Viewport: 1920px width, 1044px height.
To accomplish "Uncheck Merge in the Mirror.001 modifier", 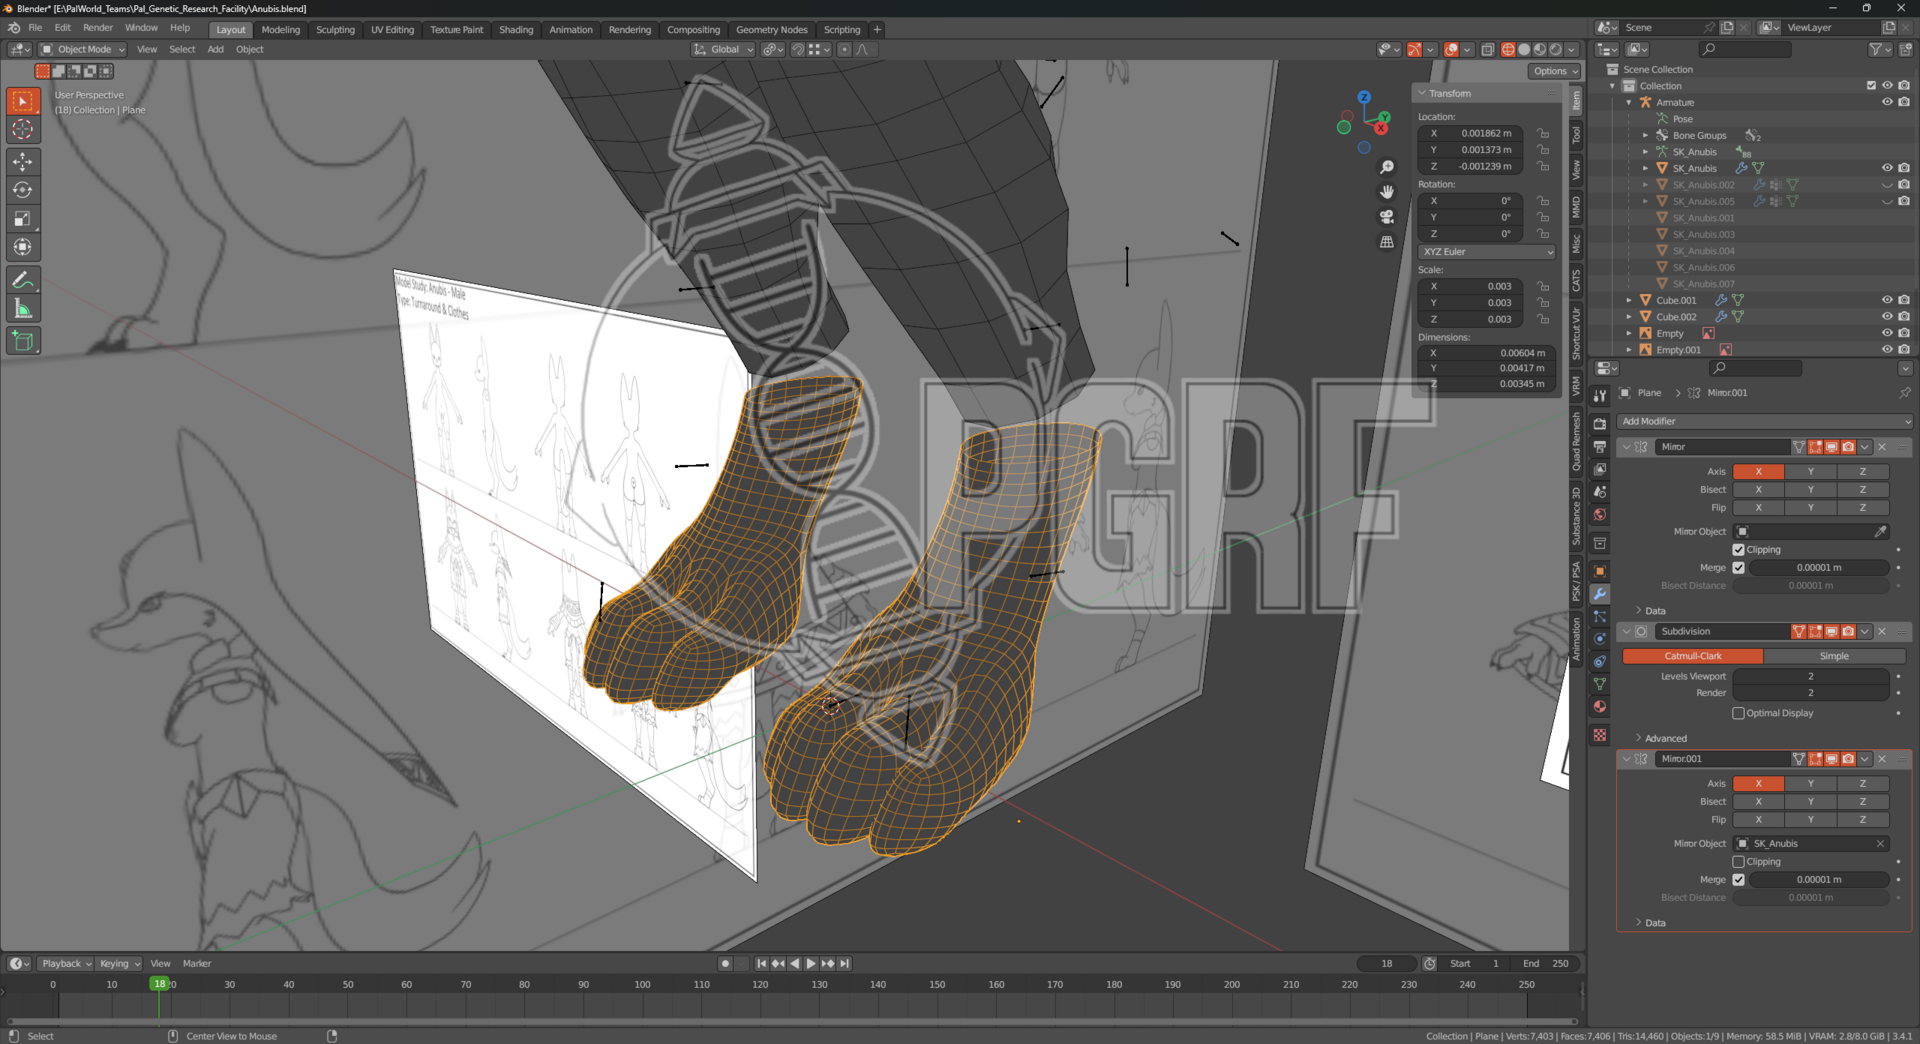I will (x=1738, y=880).
